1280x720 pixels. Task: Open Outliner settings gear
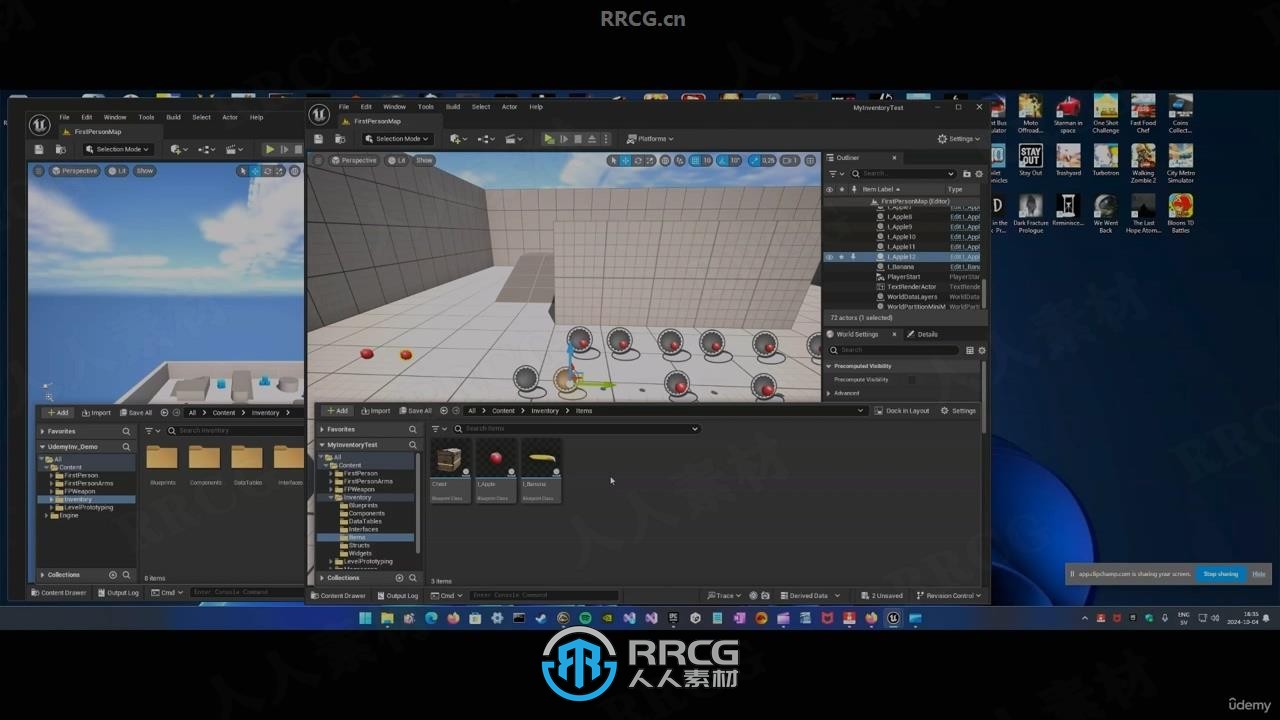(979, 173)
